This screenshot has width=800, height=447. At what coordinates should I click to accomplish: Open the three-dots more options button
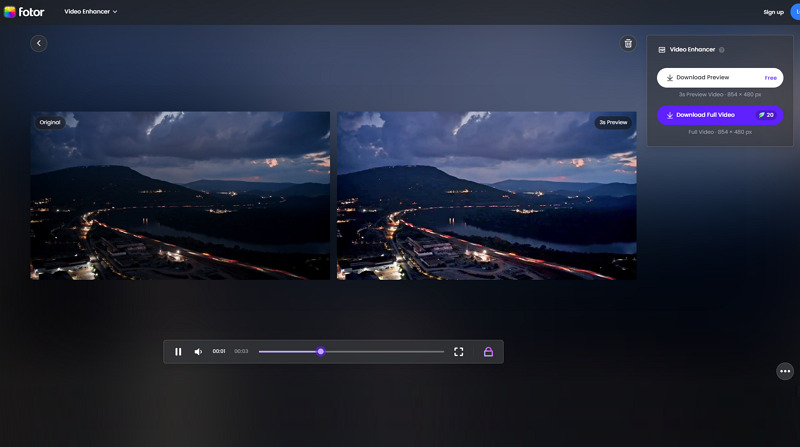coord(785,371)
